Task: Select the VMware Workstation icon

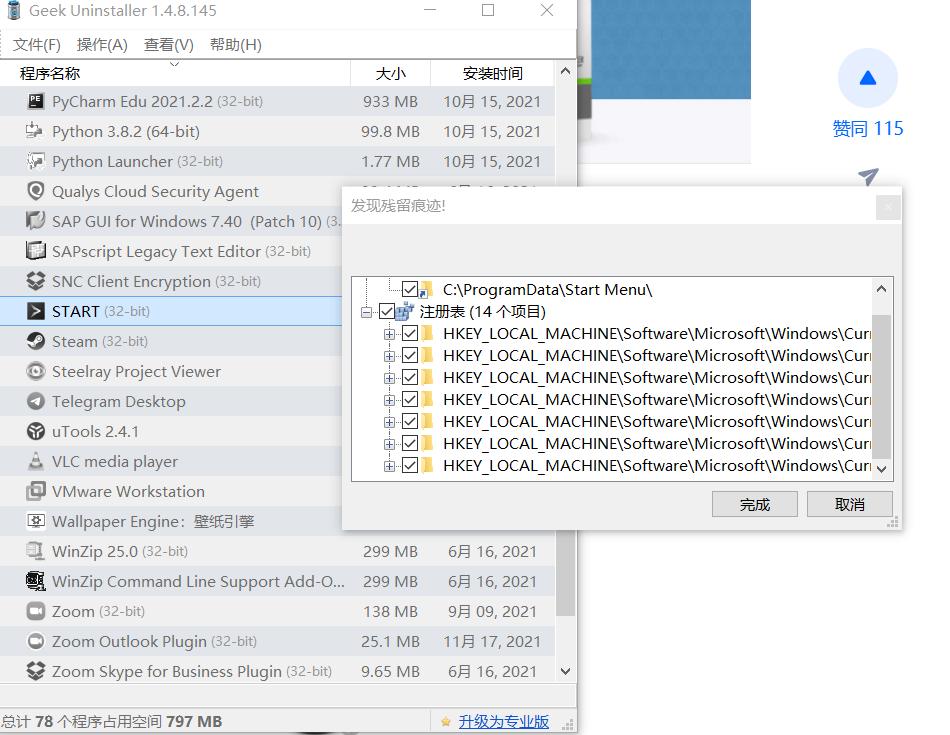Action: click(34, 491)
